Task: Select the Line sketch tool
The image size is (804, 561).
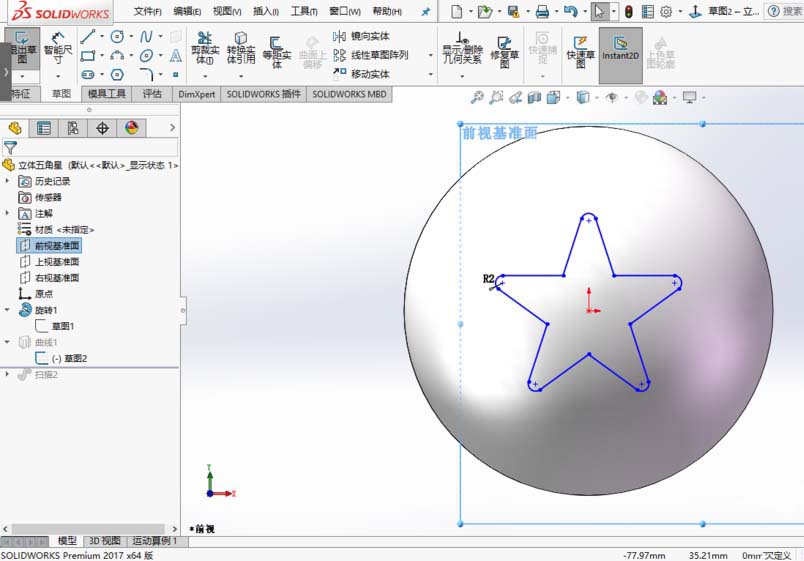Action: click(x=88, y=36)
